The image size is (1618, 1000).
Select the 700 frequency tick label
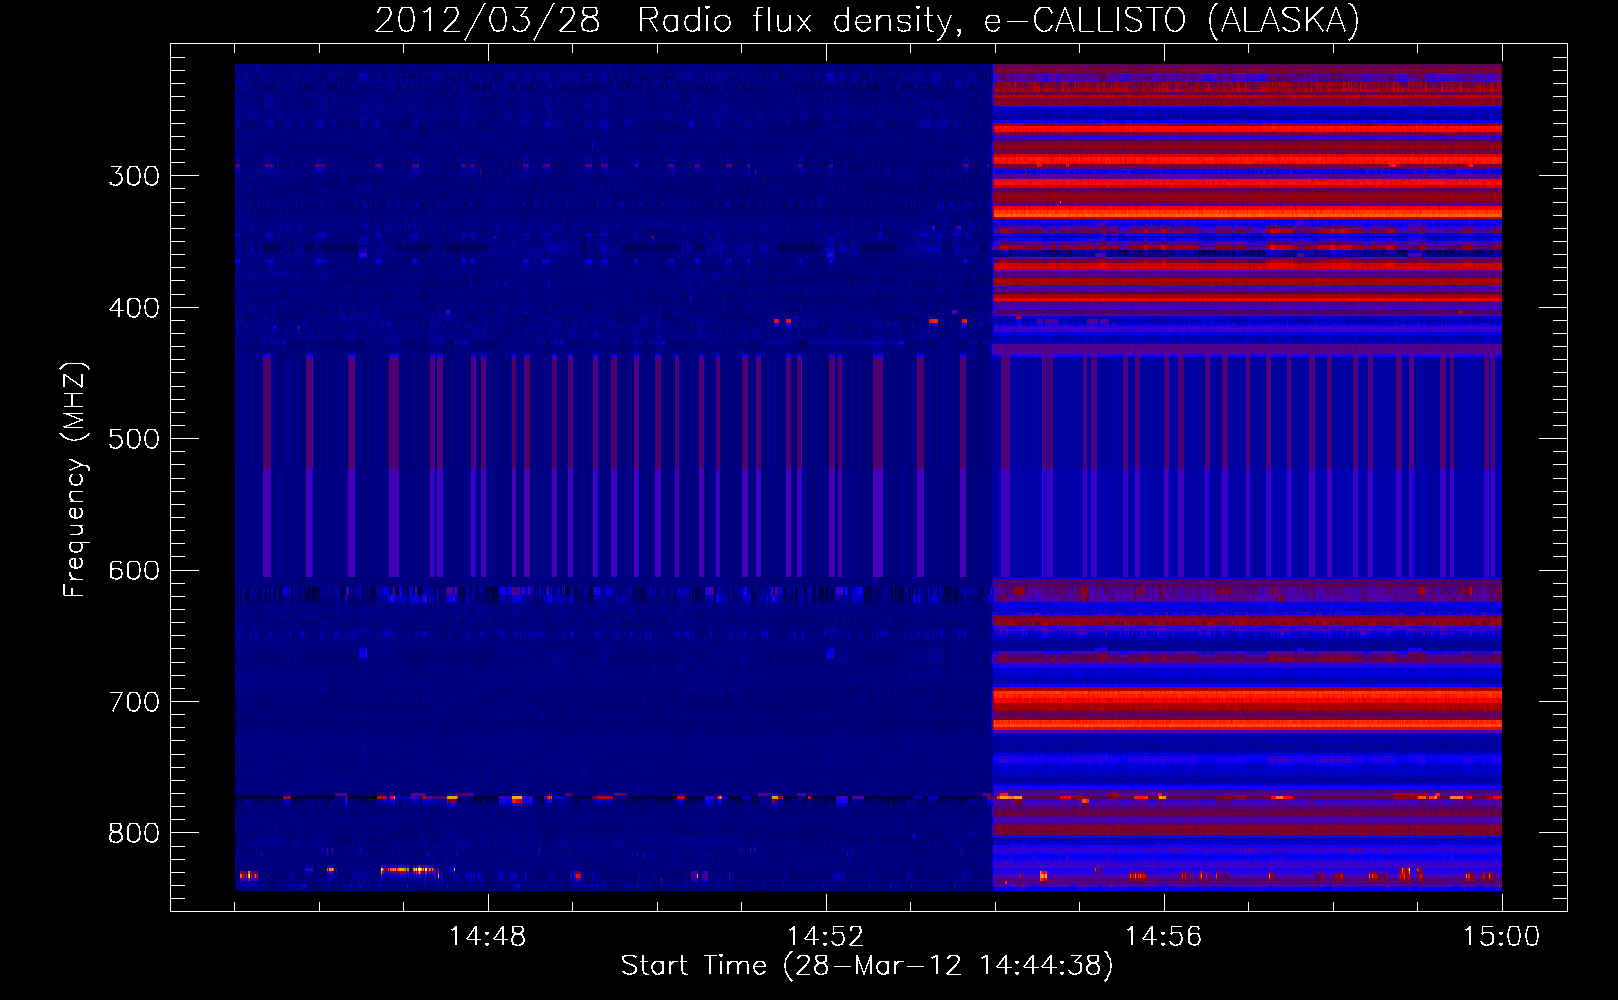point(134,702)
